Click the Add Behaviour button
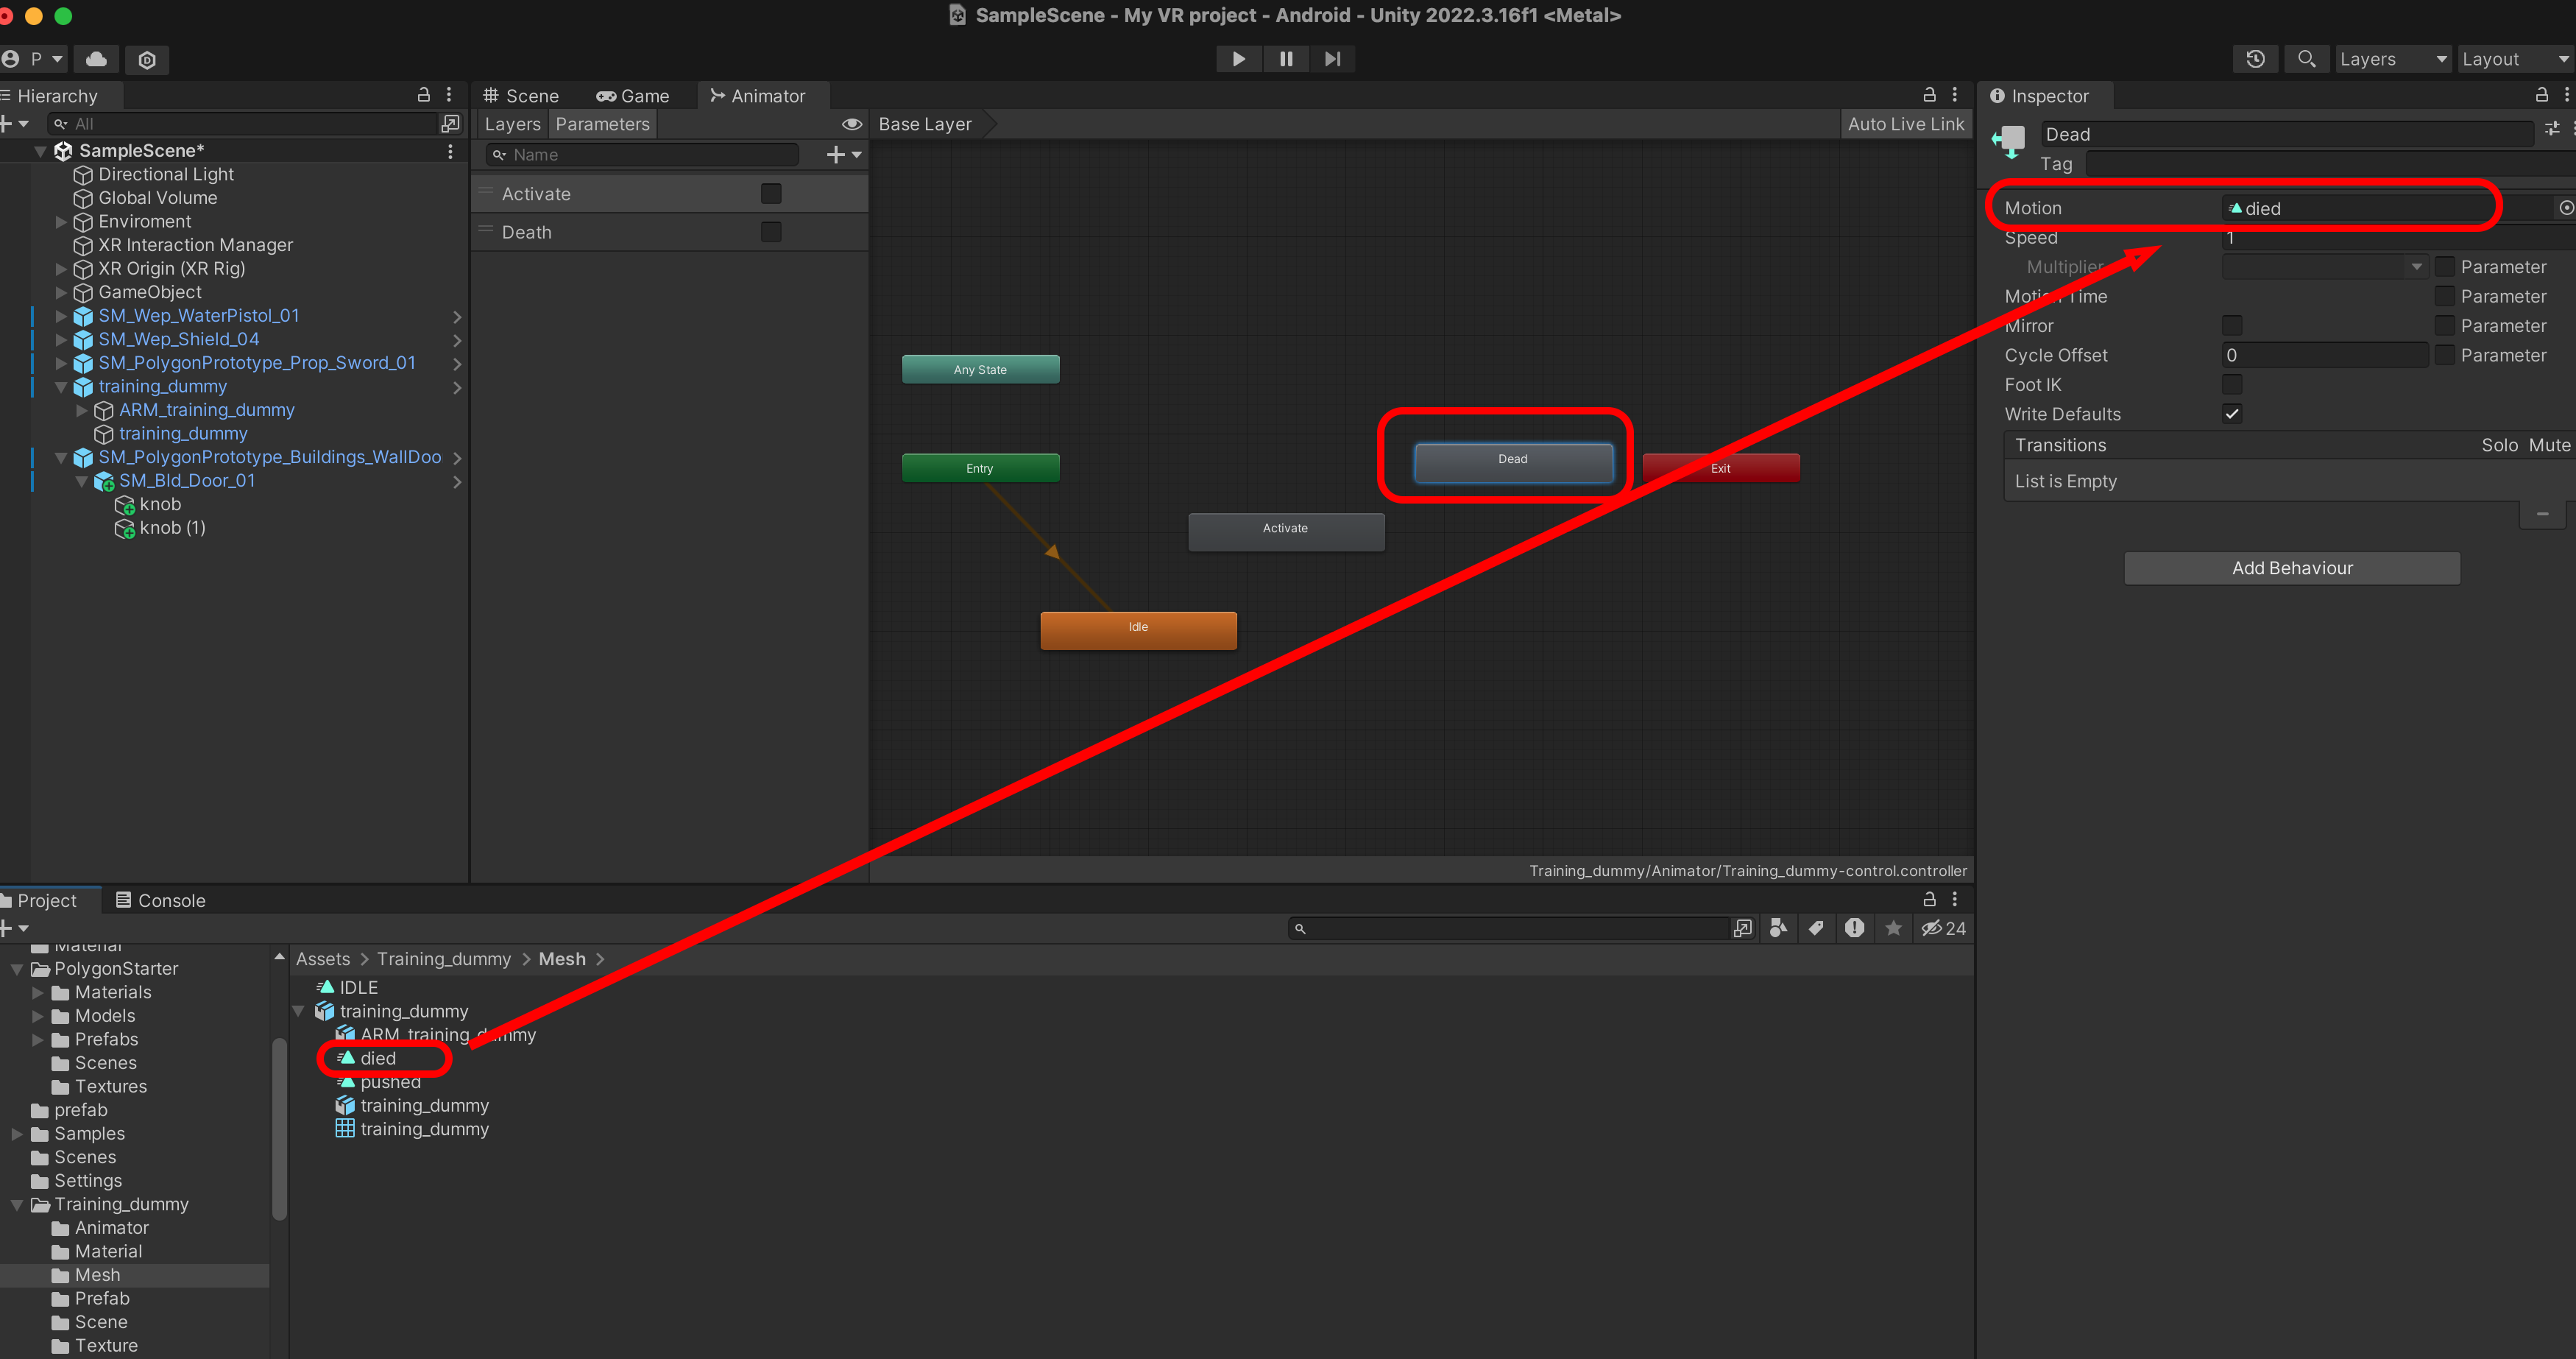This screenshot has width=2576, height=1359. 2291,568
